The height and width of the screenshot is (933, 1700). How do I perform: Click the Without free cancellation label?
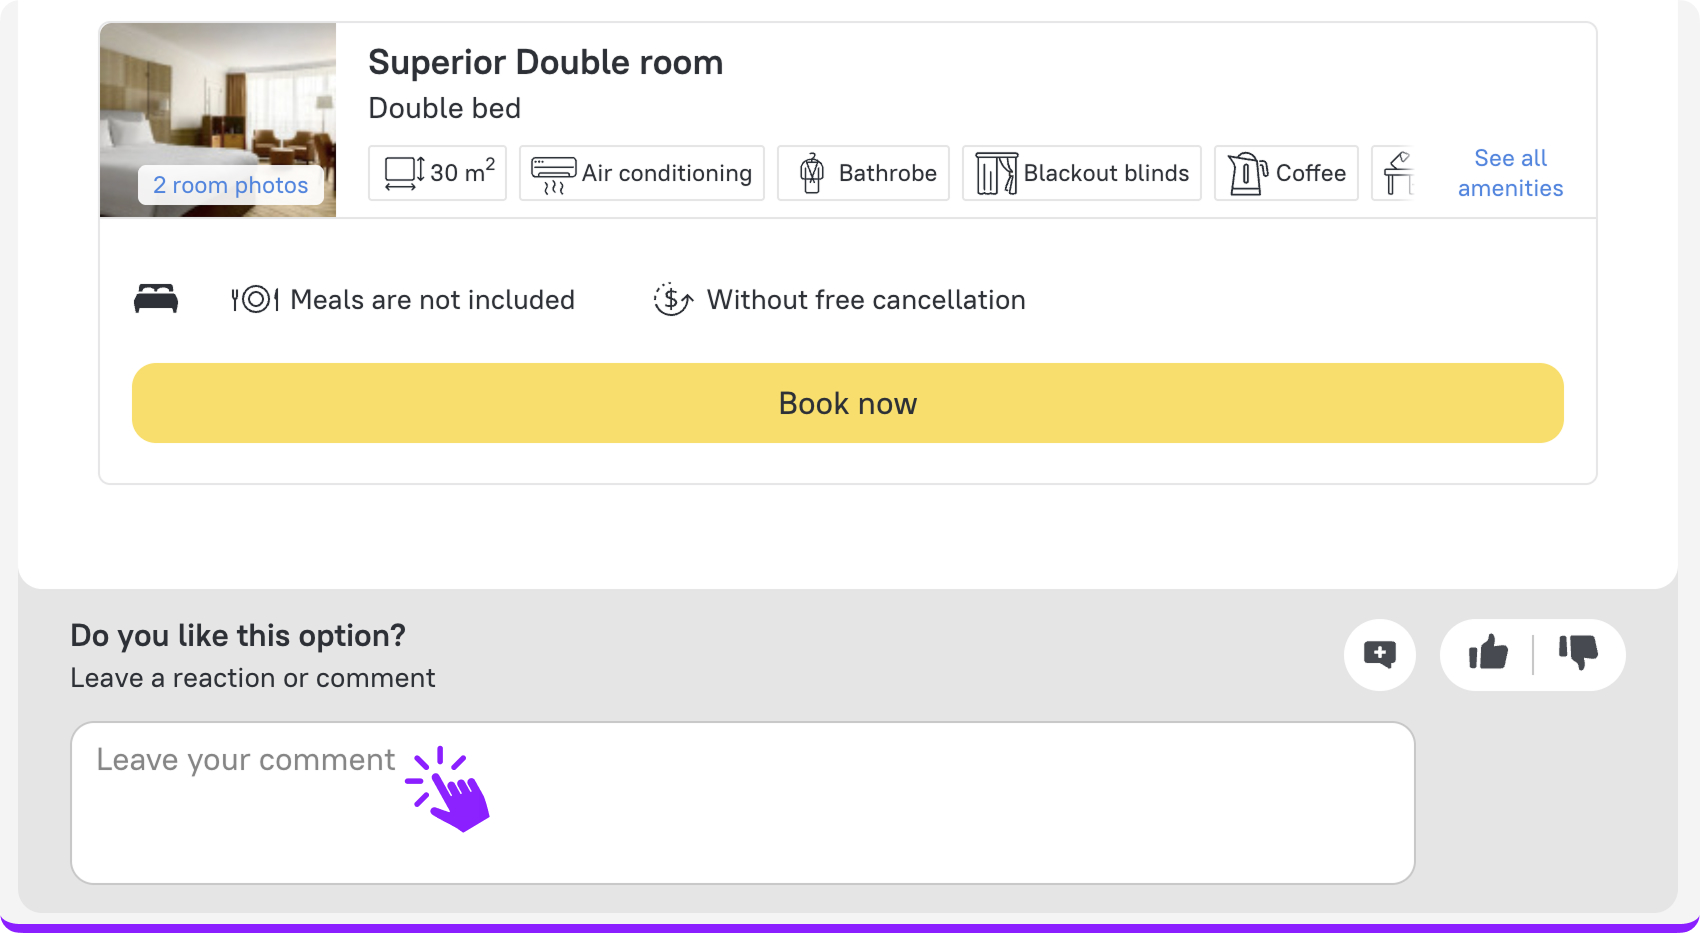(x=866, y=300)
